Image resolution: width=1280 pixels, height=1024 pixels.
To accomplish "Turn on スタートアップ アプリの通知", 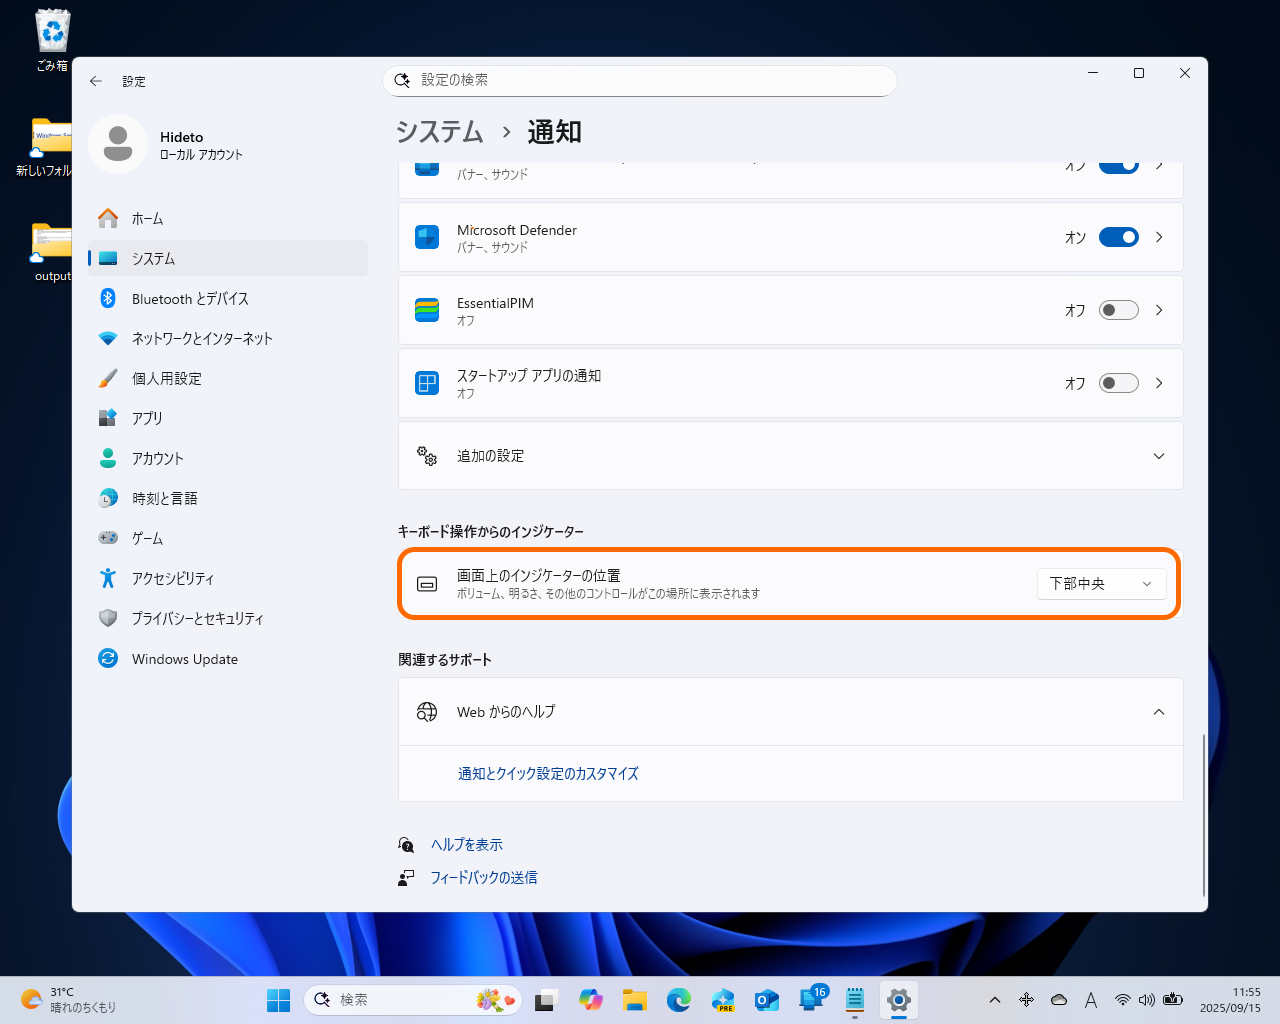I will point(1119,383).
